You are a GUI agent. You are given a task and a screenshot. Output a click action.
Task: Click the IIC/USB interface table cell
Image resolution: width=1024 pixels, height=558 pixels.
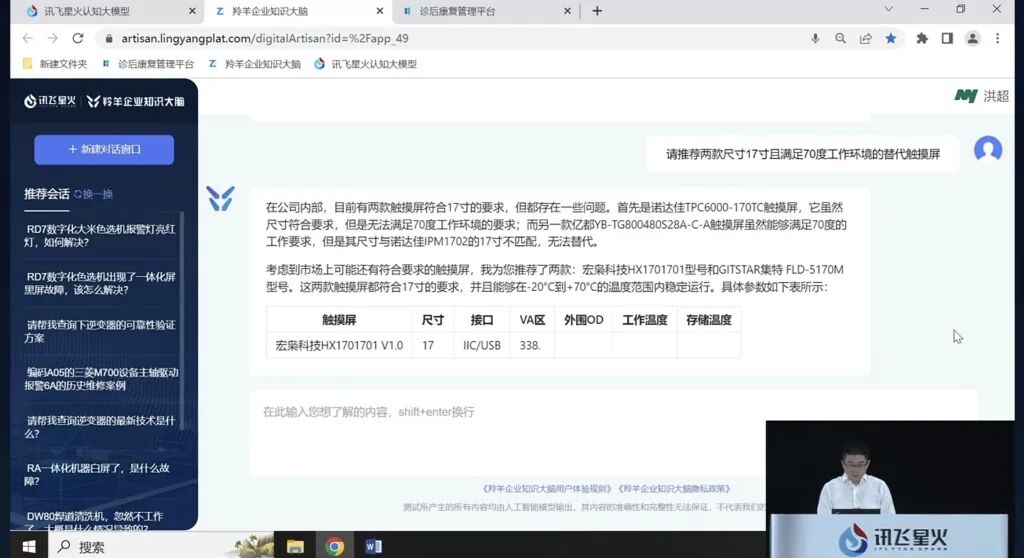[x=482, y=345]
